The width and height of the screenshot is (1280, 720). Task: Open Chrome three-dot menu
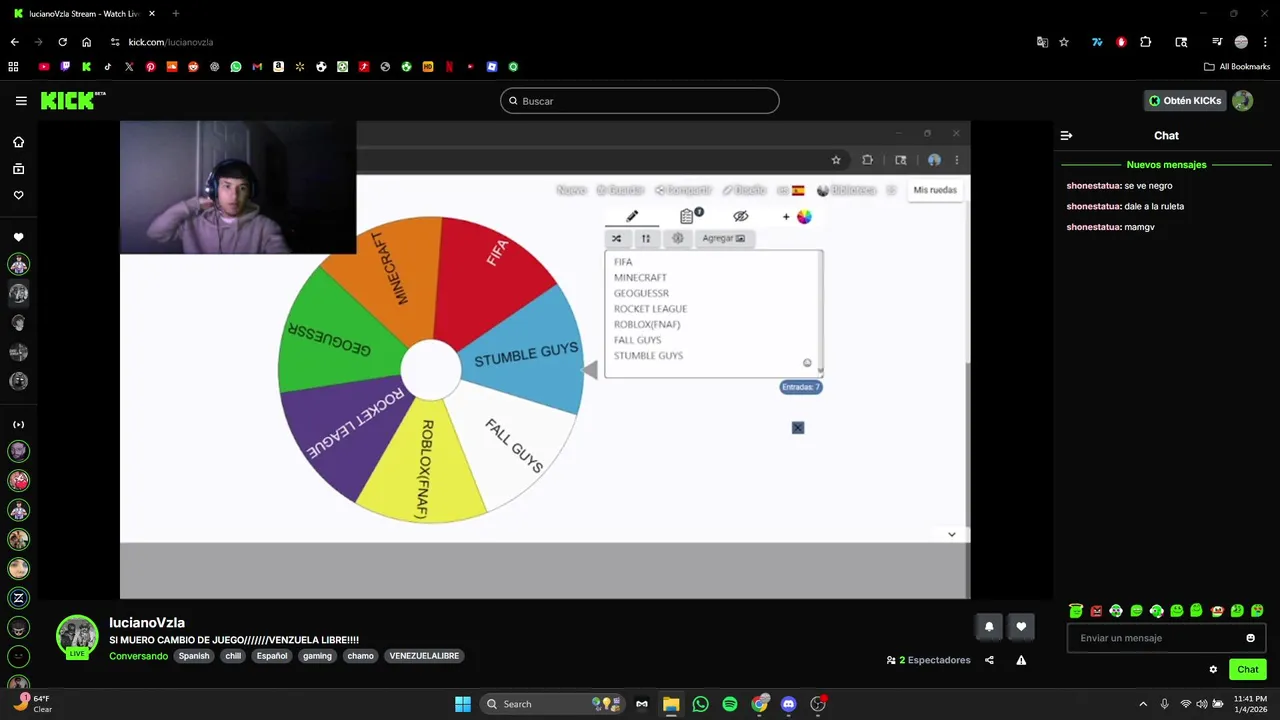tap(1265, 42)
